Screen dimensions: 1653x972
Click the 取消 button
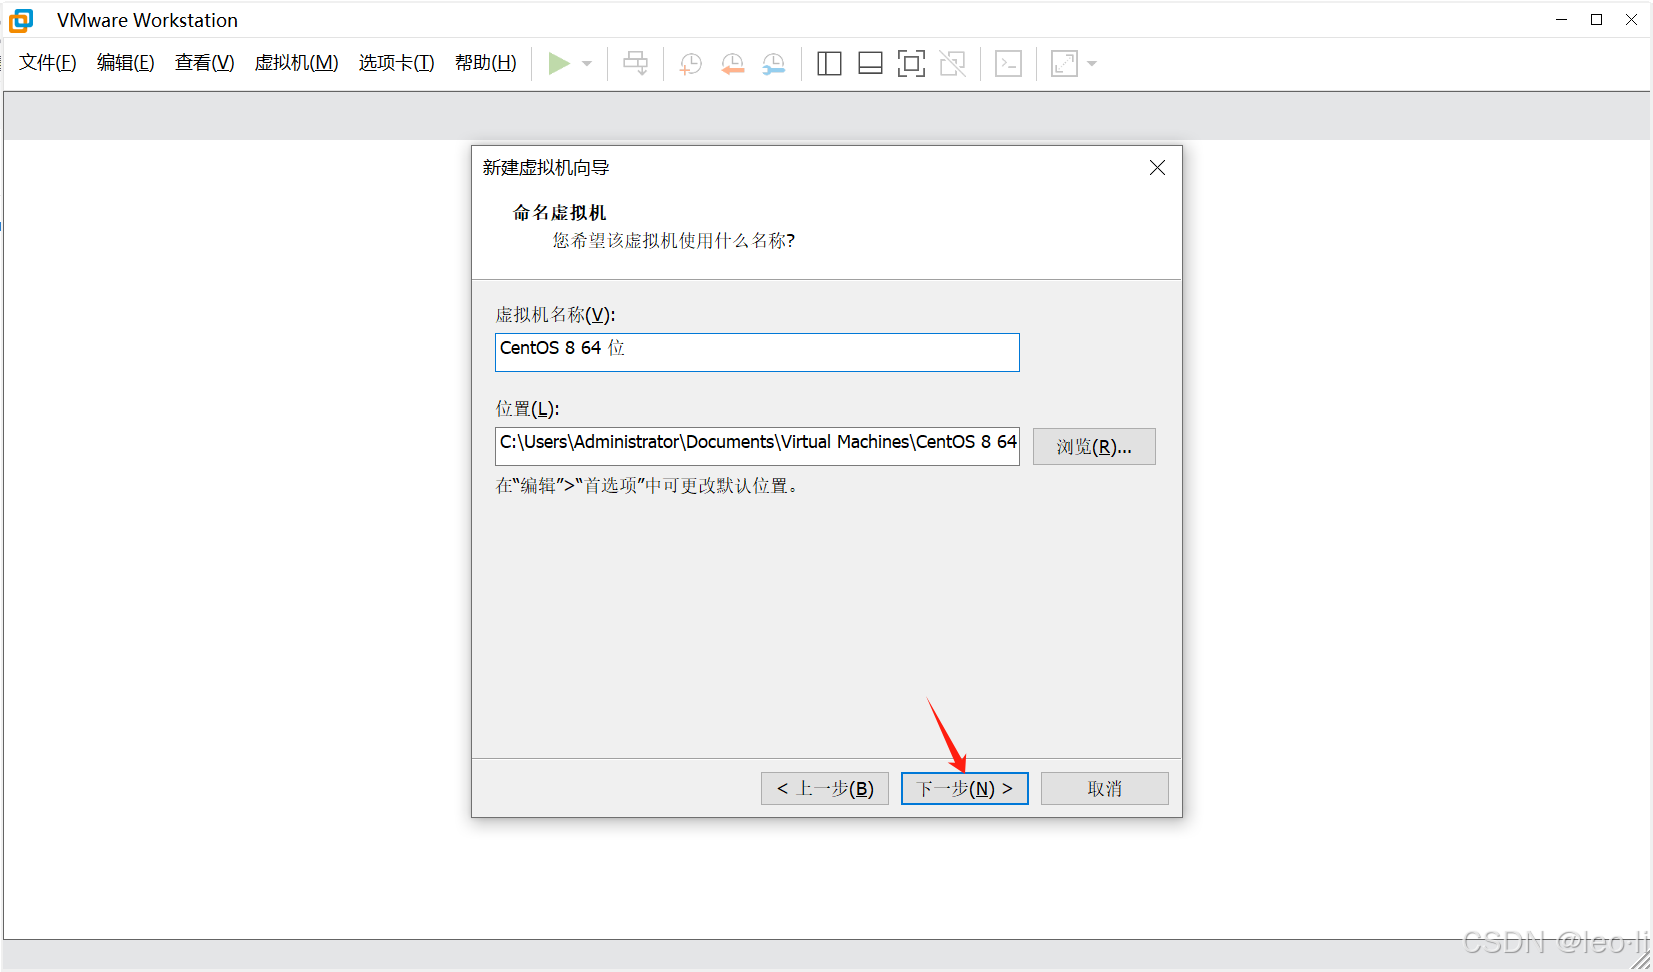coord(1105,788)
